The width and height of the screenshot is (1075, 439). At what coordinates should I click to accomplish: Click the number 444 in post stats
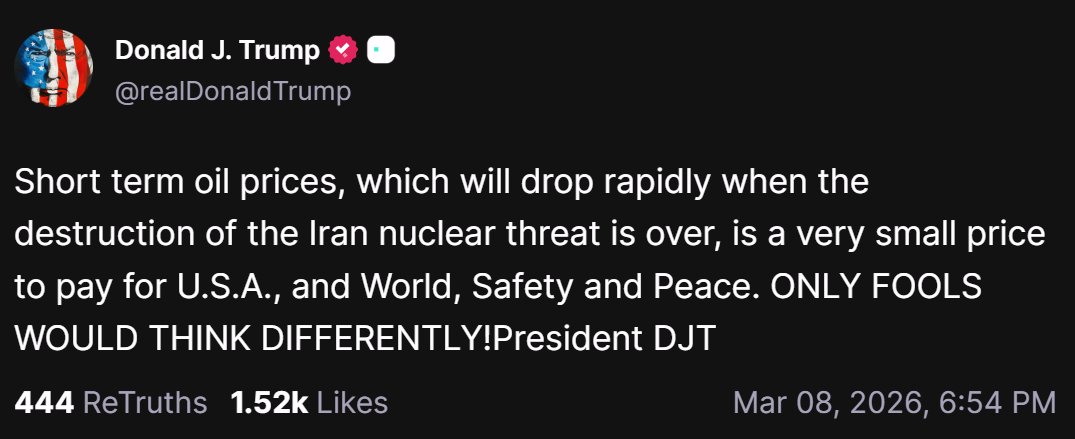[44, 403]
